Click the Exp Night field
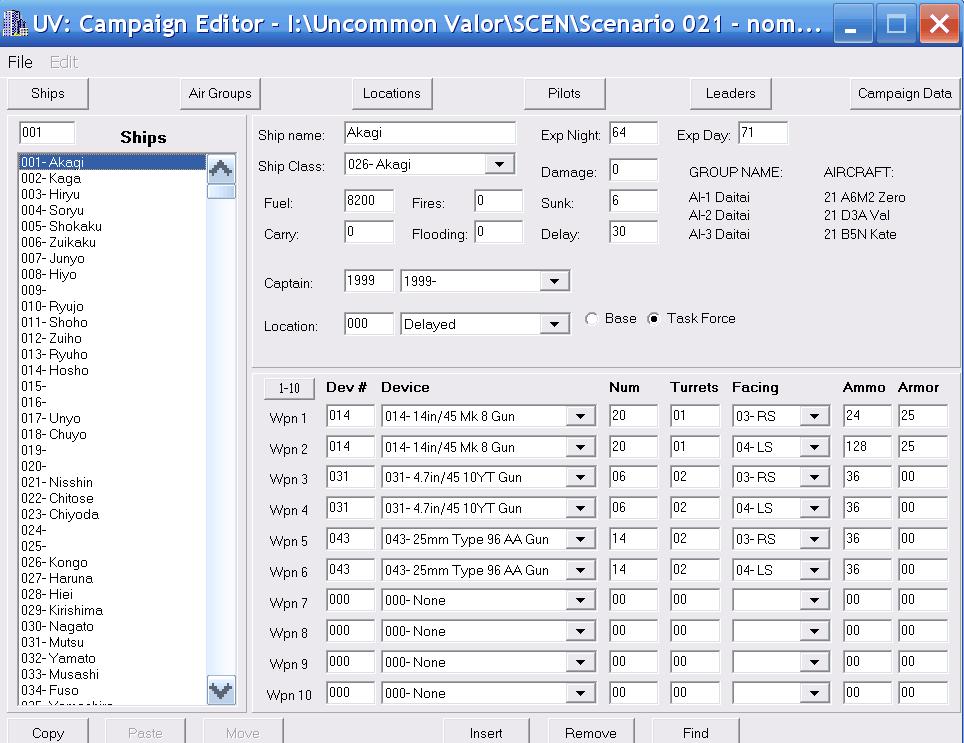The image size is (964, 743). pyautogui.click(x=633, y=133)
